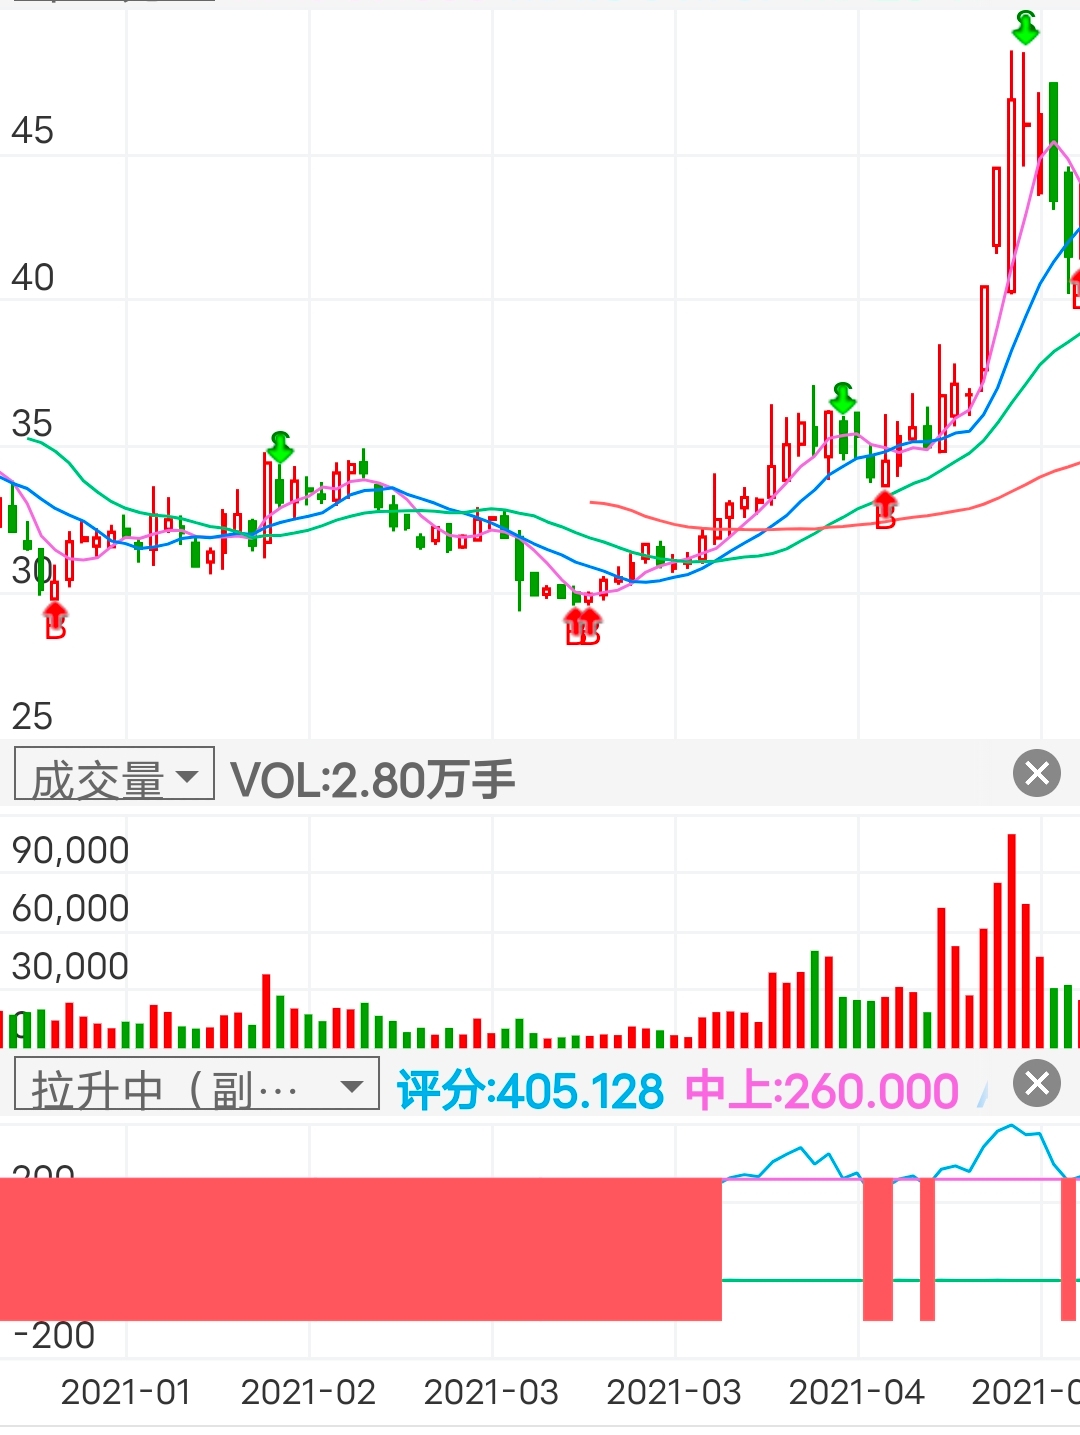
Task: Close the 成交量 volume panel
Action: [x=1037, y=773]
